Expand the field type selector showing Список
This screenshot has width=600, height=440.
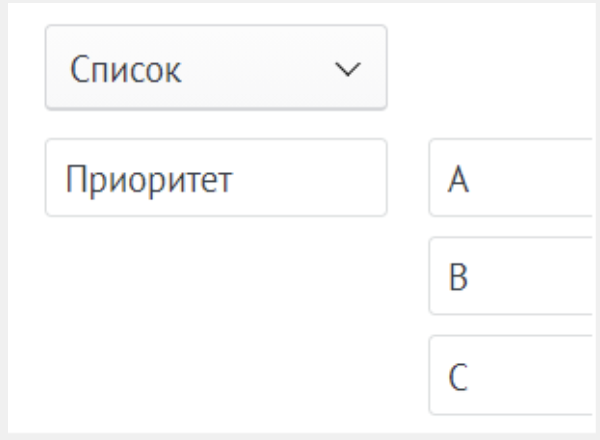[x=215, y=68]
